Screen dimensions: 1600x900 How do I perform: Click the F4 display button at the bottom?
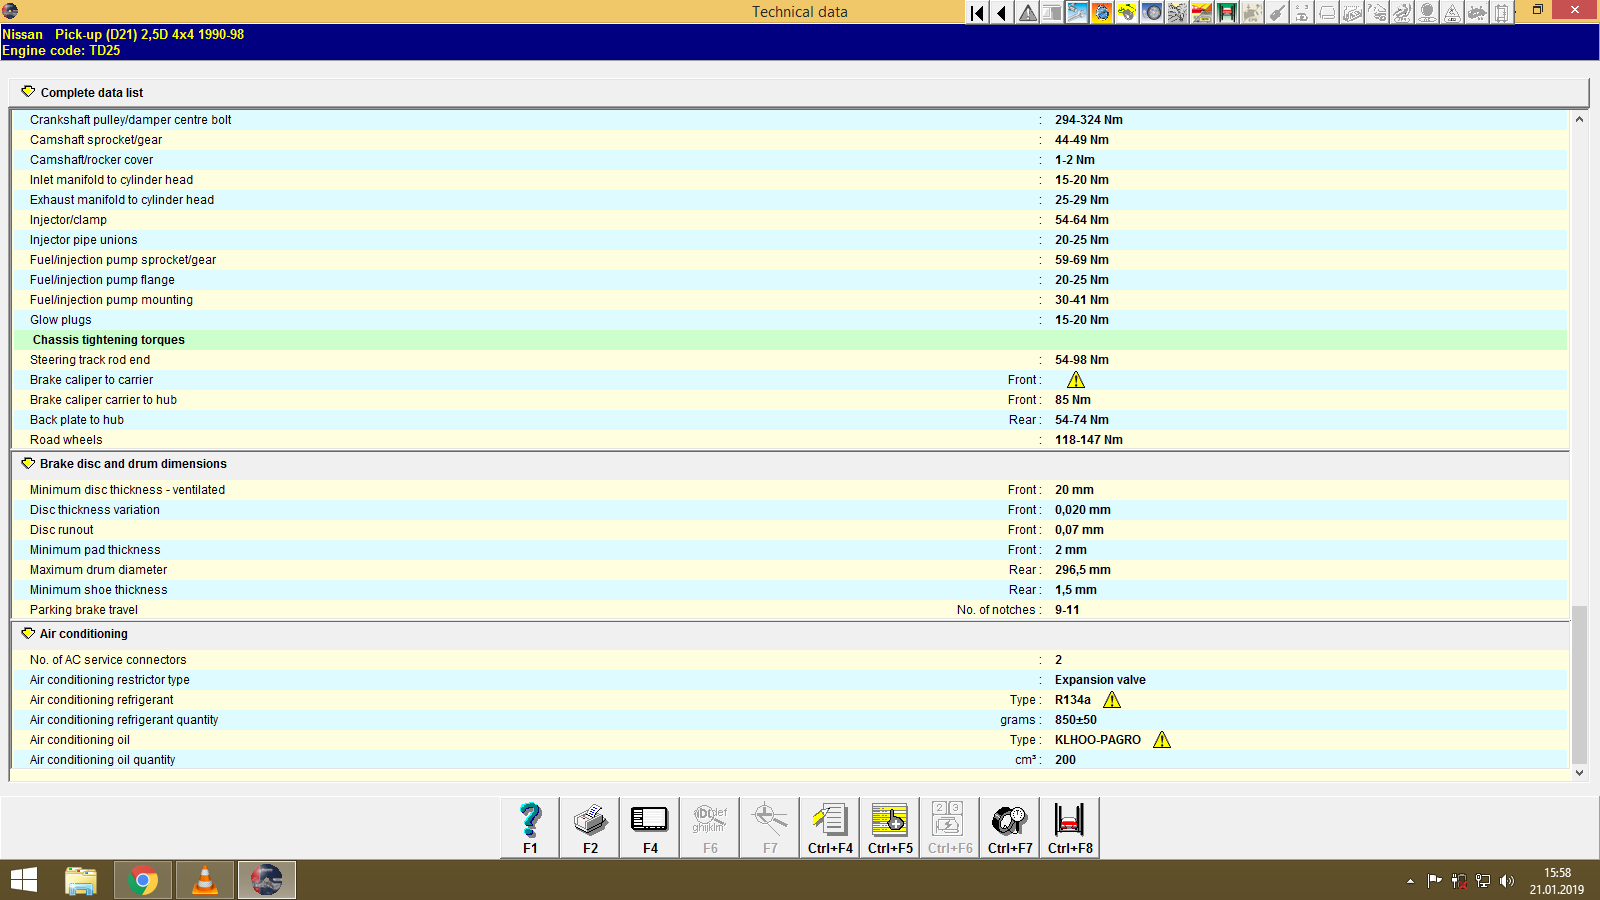click(x=649, y=827)
